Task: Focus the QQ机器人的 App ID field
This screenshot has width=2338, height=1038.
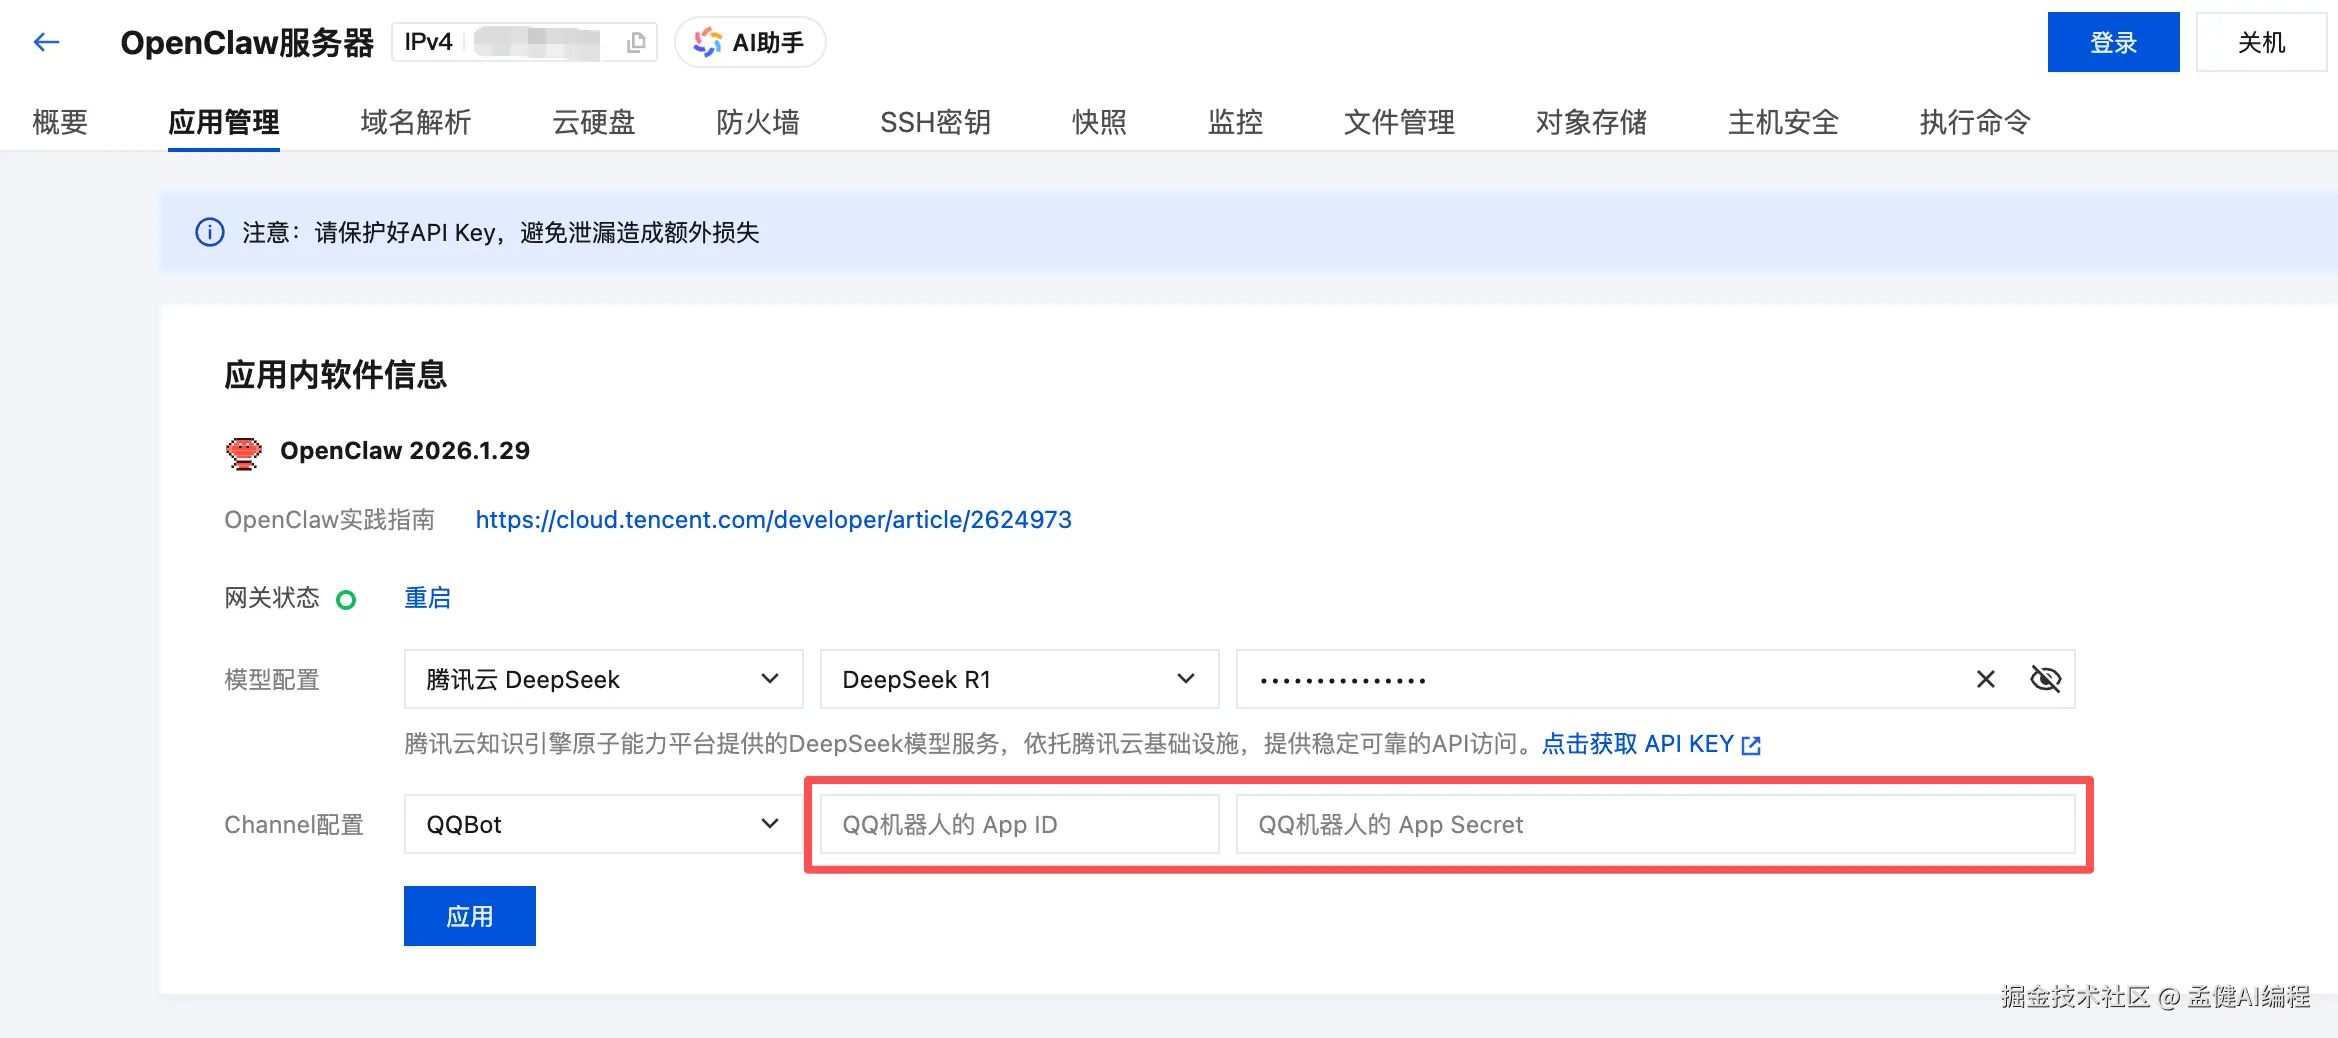Action: pyautogui.click(x=1019, y=824)
